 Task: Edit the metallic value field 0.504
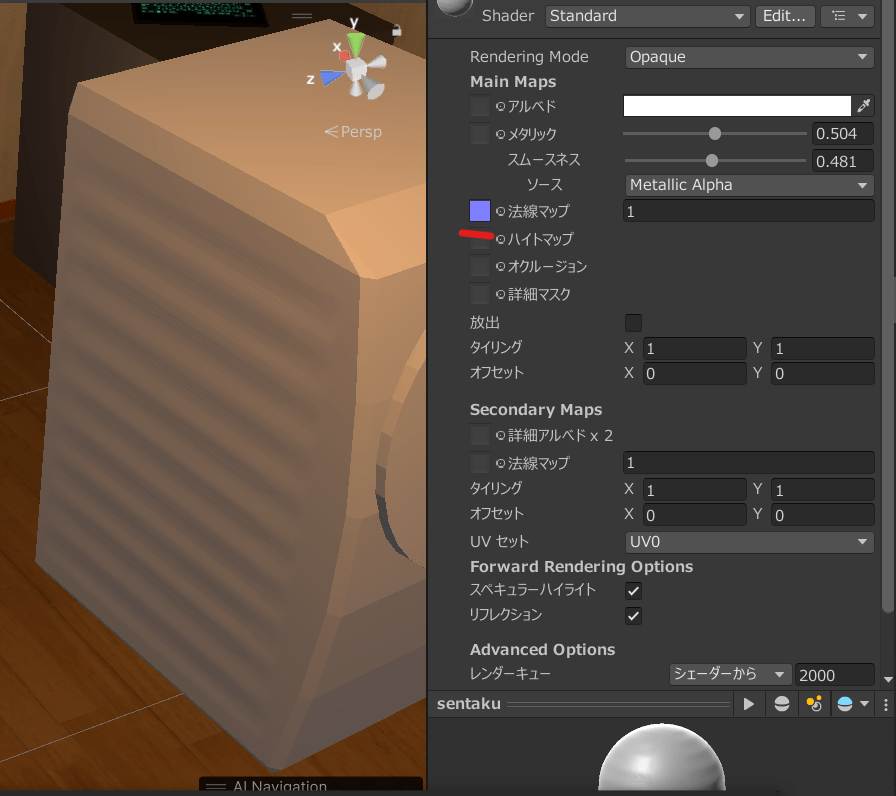(843, 134)
